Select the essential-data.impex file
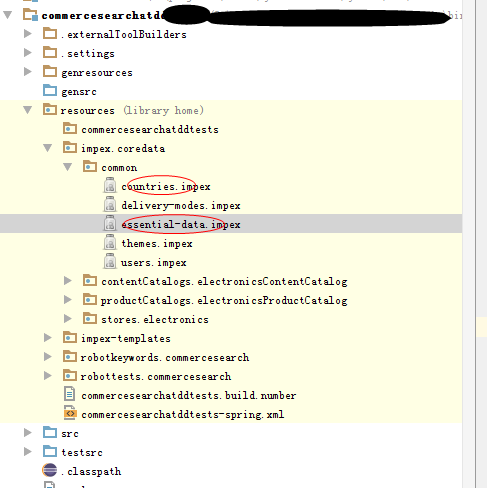The height and width of the screenshot is (488, 487). click(181, 224)
